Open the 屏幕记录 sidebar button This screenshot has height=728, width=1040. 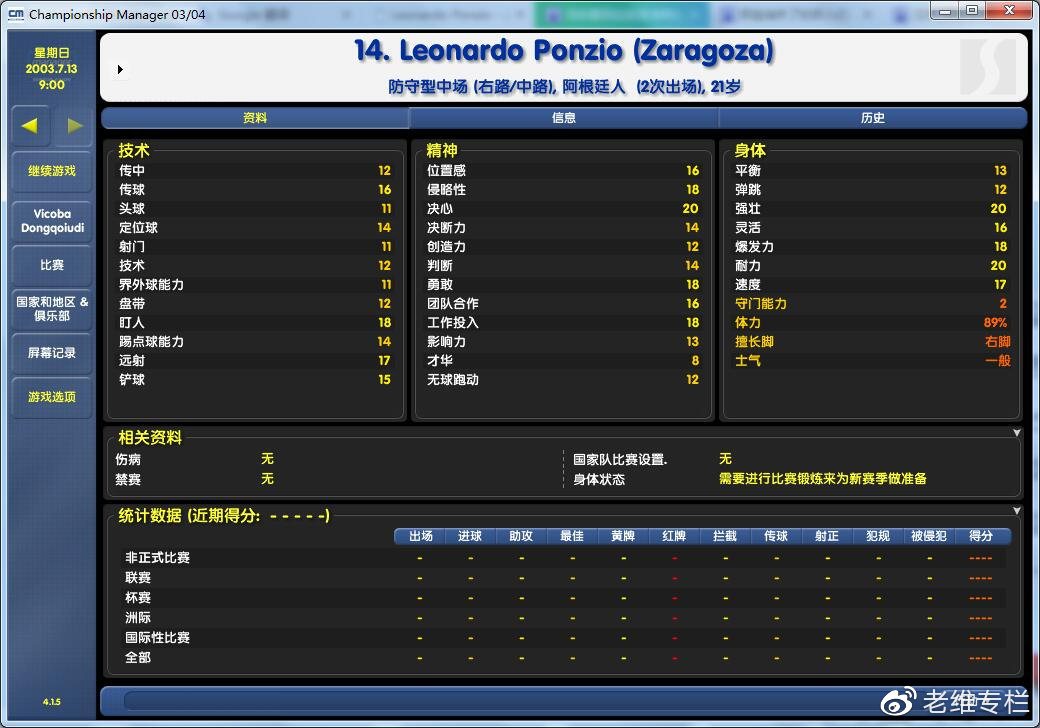[x=52, y=353]
